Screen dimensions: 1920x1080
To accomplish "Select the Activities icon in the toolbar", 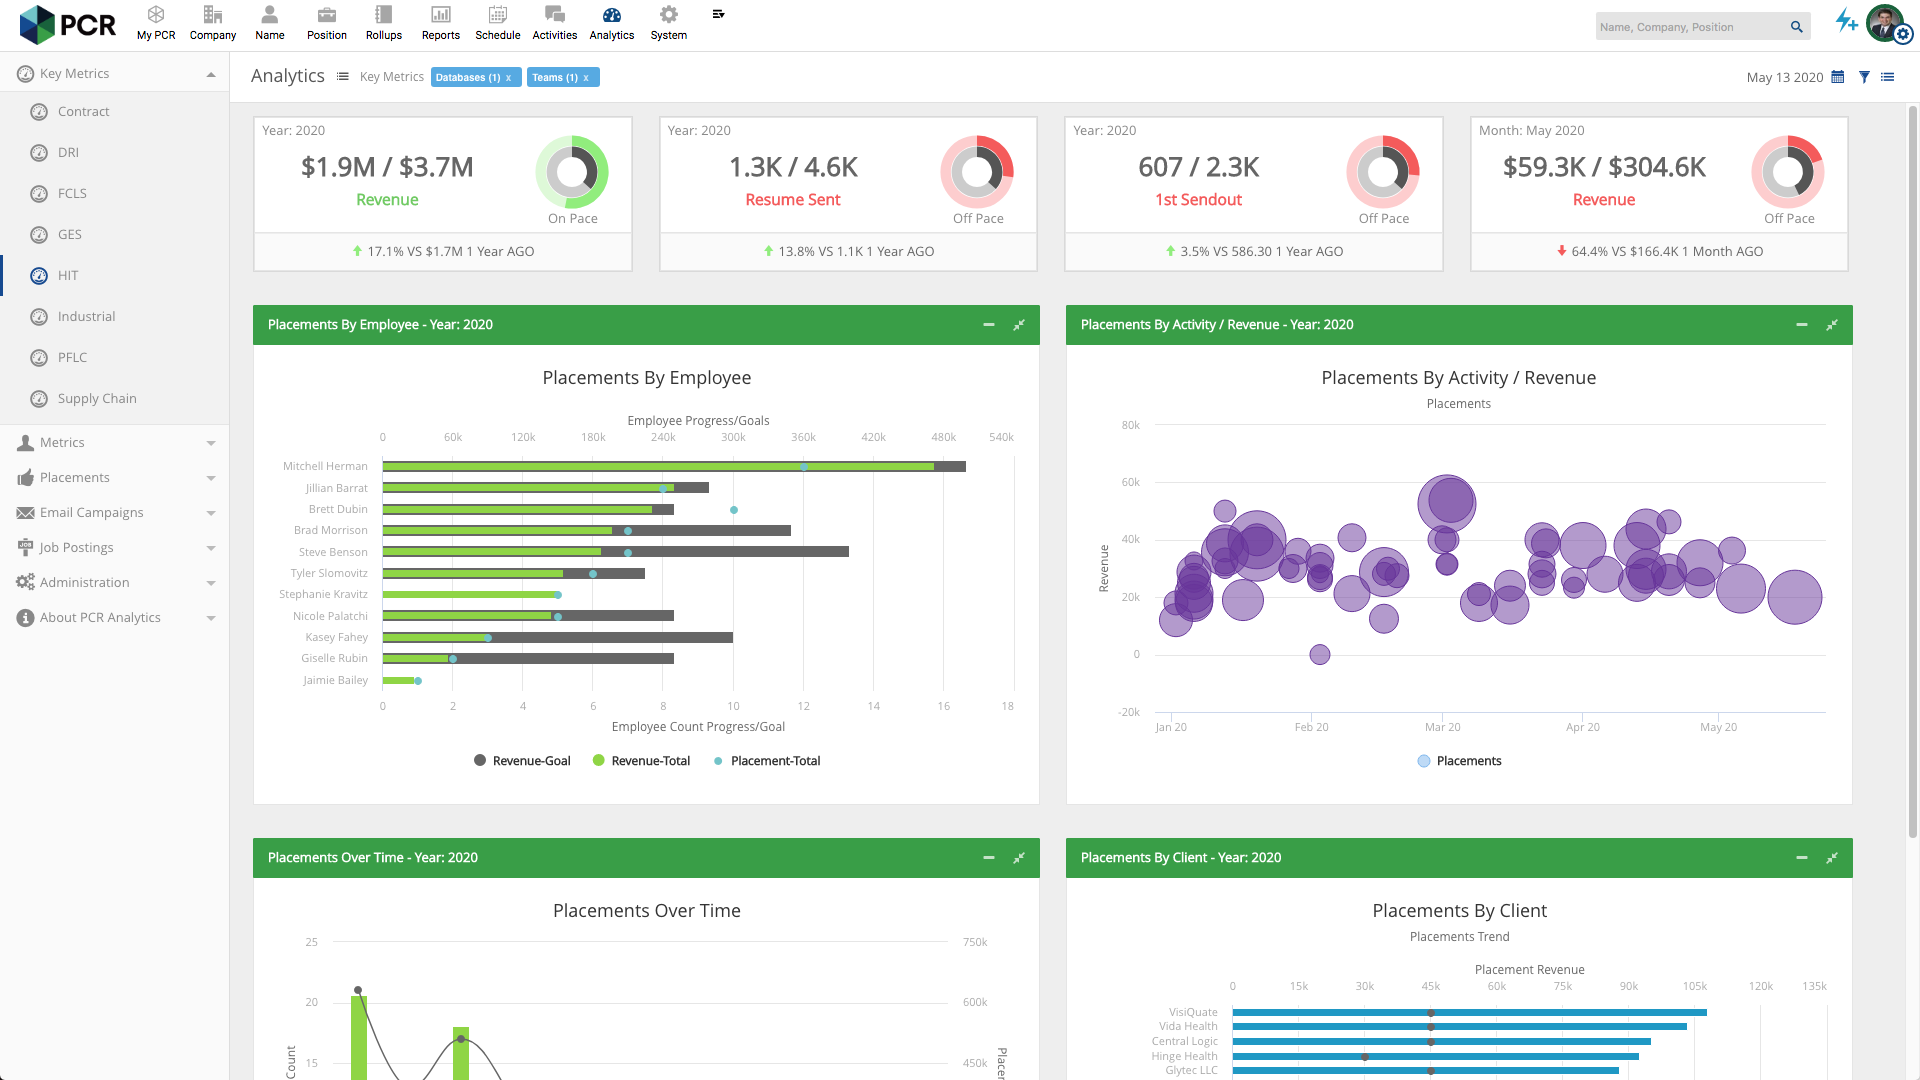I will pyautogui.click(x=554, y=23).
